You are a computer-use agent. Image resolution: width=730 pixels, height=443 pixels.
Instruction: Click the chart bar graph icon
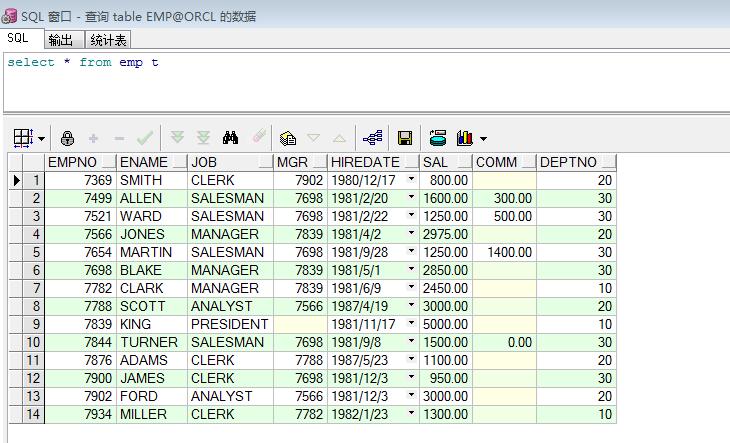pyautogui.click(x=465, y=138)
